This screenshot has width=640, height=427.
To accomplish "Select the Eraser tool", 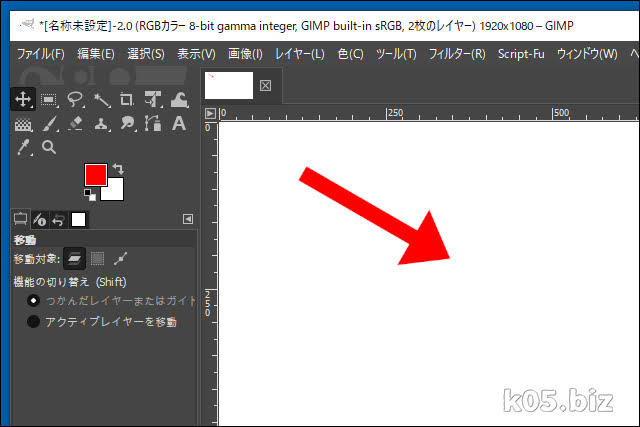I will [x=75, y=124].
